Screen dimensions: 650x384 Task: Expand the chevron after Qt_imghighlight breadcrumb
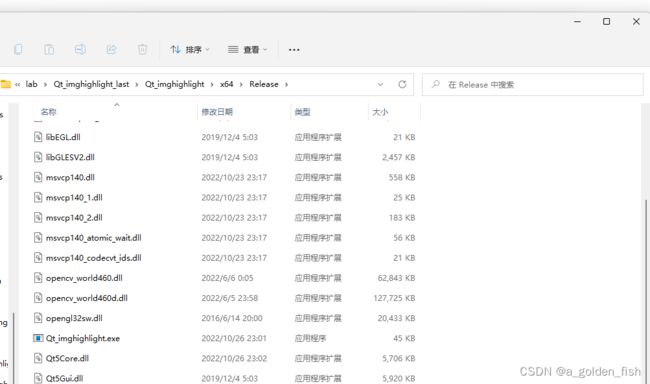212,84
